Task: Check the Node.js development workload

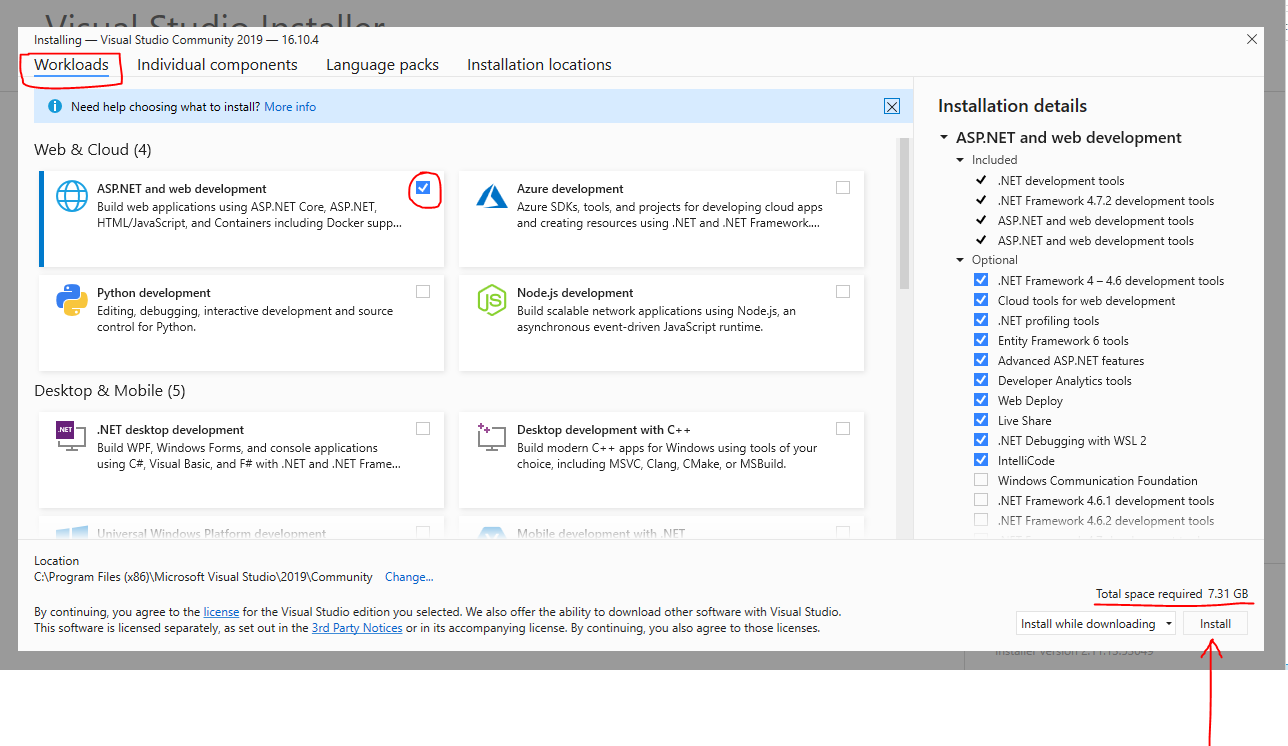Action: point(843,291)
